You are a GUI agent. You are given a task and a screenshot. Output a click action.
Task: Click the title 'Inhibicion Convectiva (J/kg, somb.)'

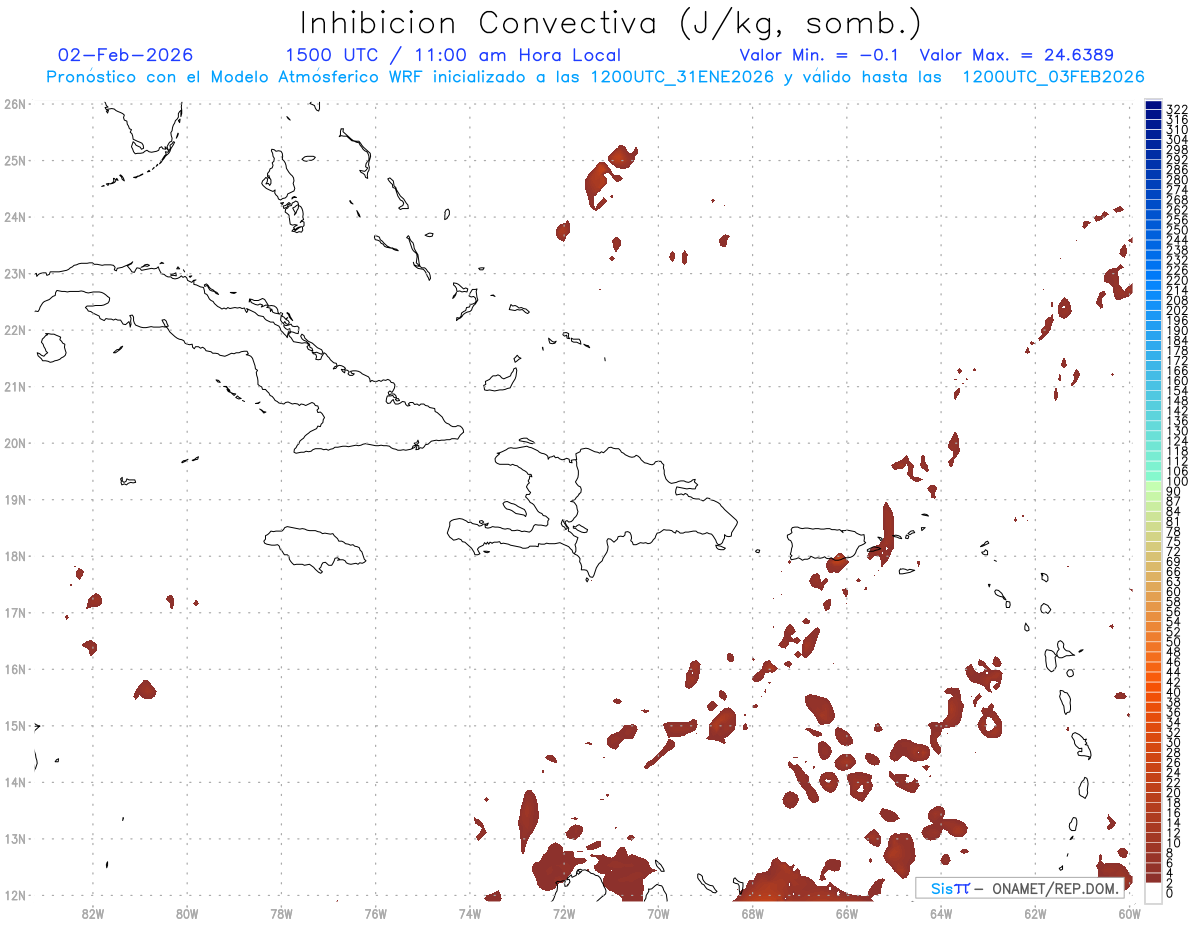(611, 24)
